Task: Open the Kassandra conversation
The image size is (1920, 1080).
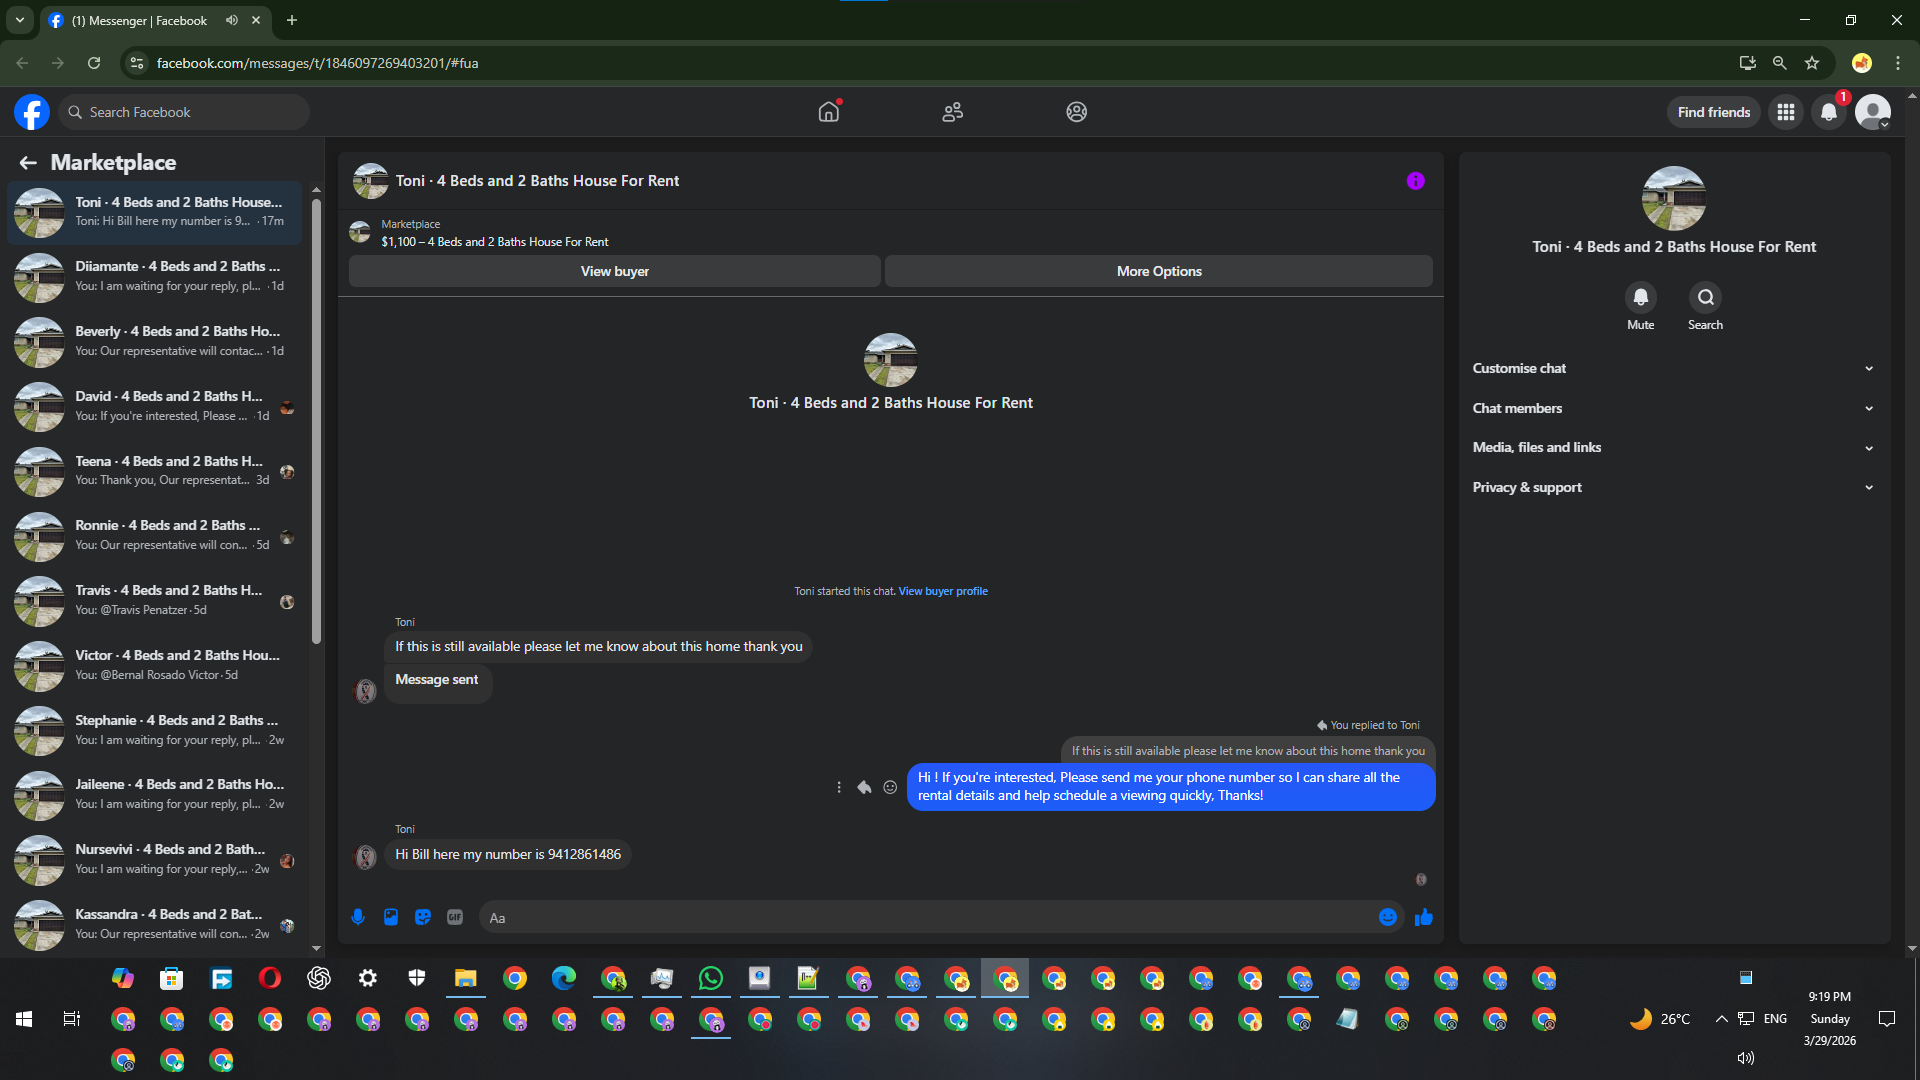Action: [155, 925]
